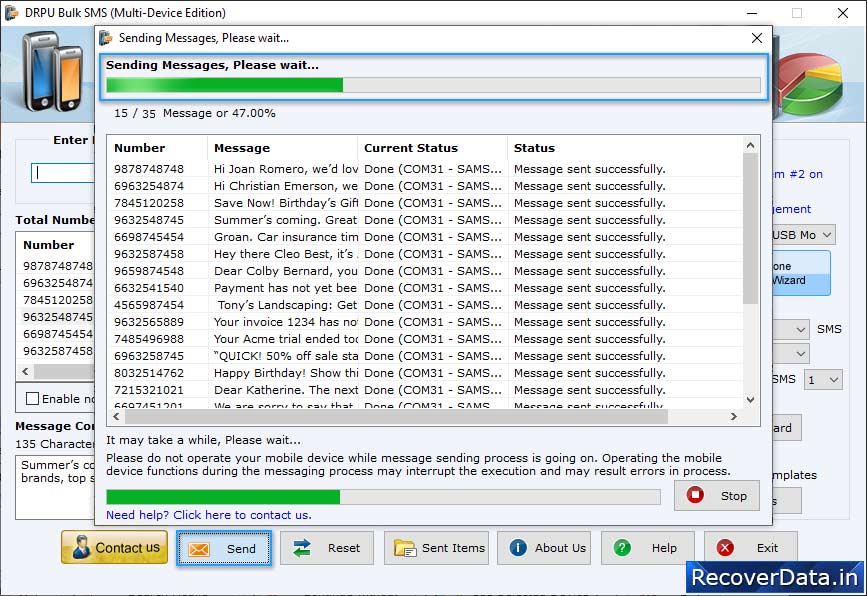
Task: Select Happy Birthday! Show this row
Action: (425, 373)
